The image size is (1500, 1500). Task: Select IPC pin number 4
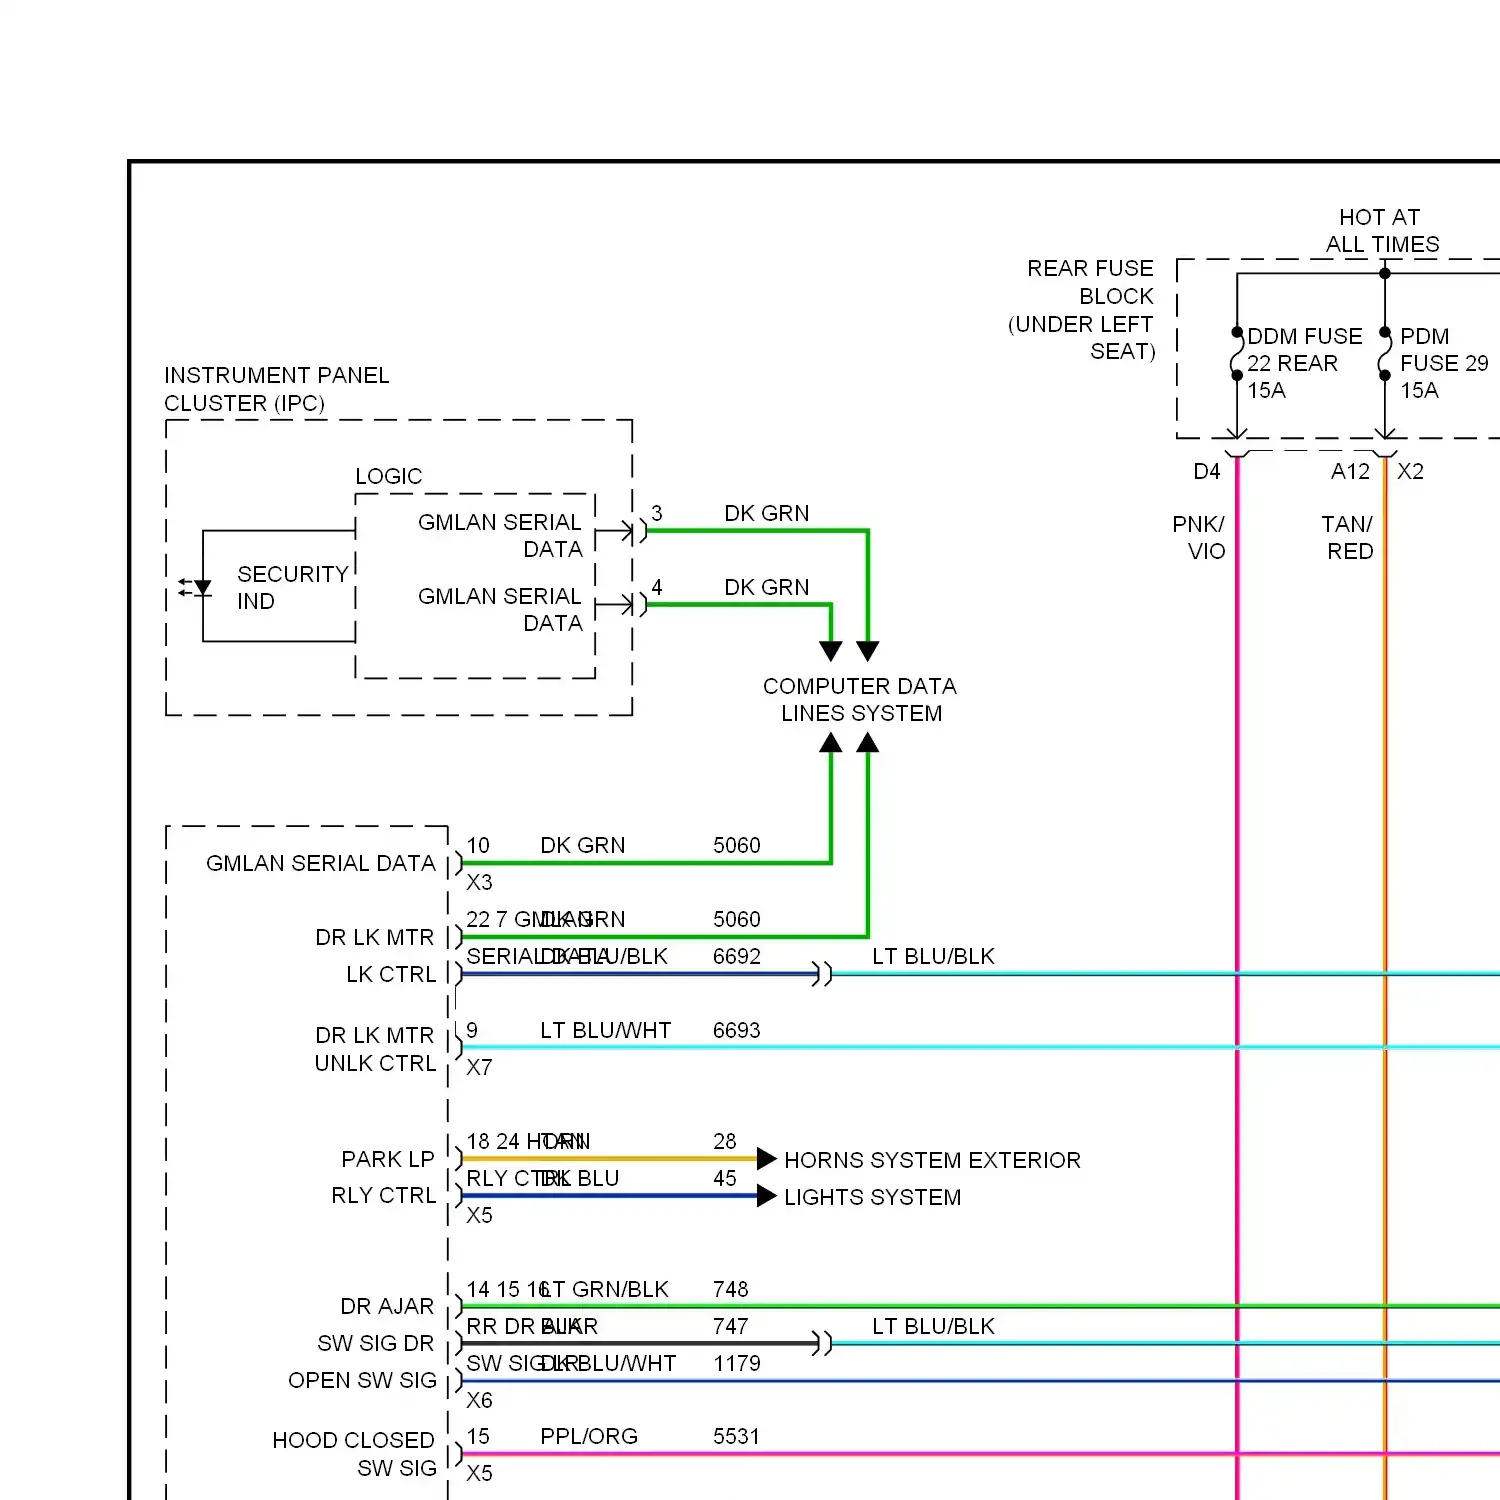point(657,587)
